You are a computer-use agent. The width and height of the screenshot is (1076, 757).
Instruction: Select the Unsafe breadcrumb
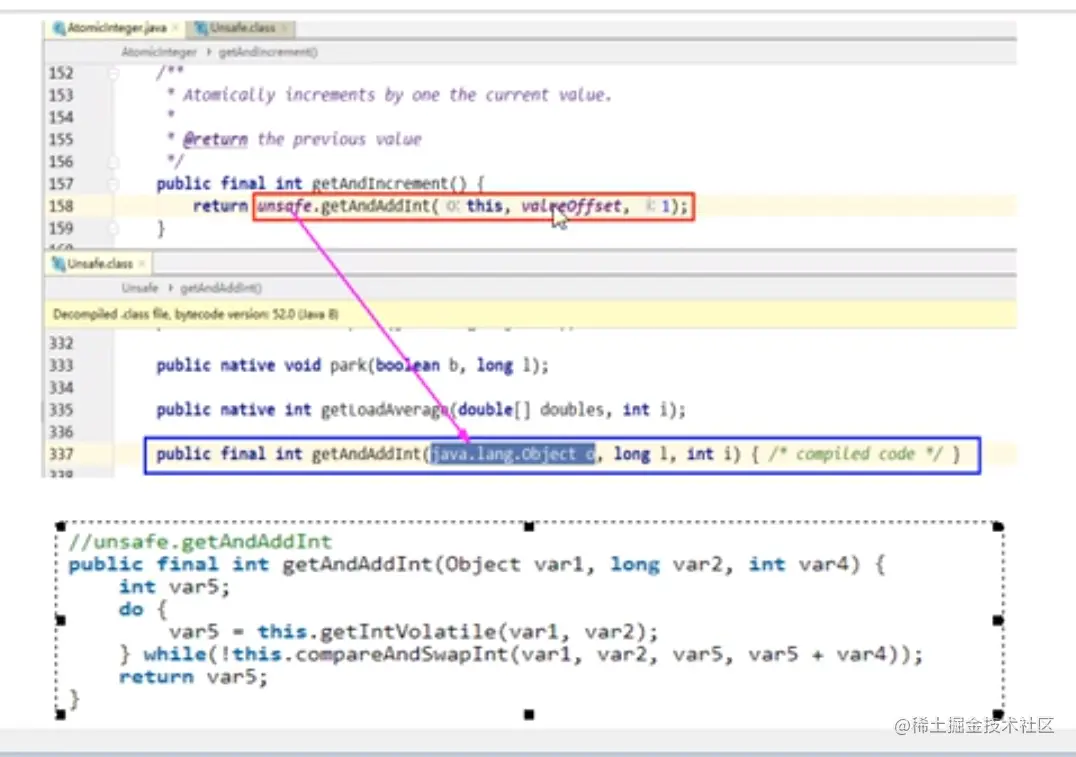(140, 288)
